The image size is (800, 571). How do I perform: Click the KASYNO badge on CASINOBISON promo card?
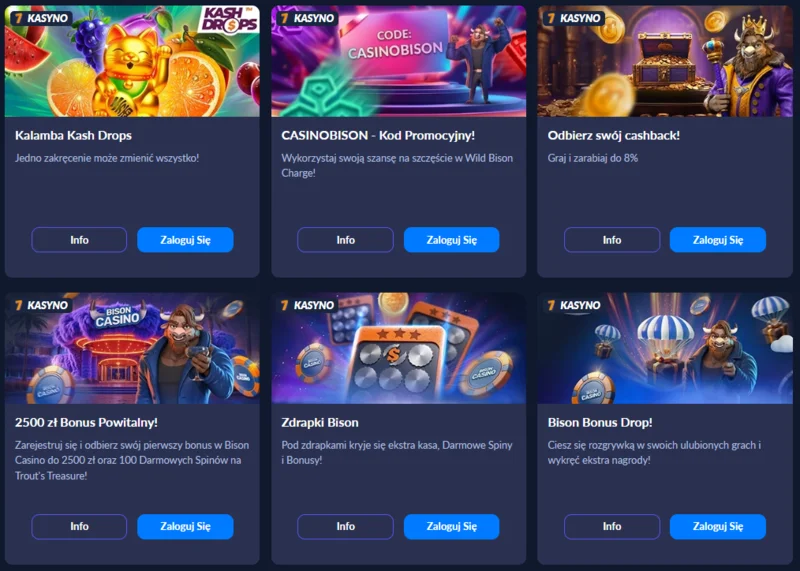coord(308,18)
